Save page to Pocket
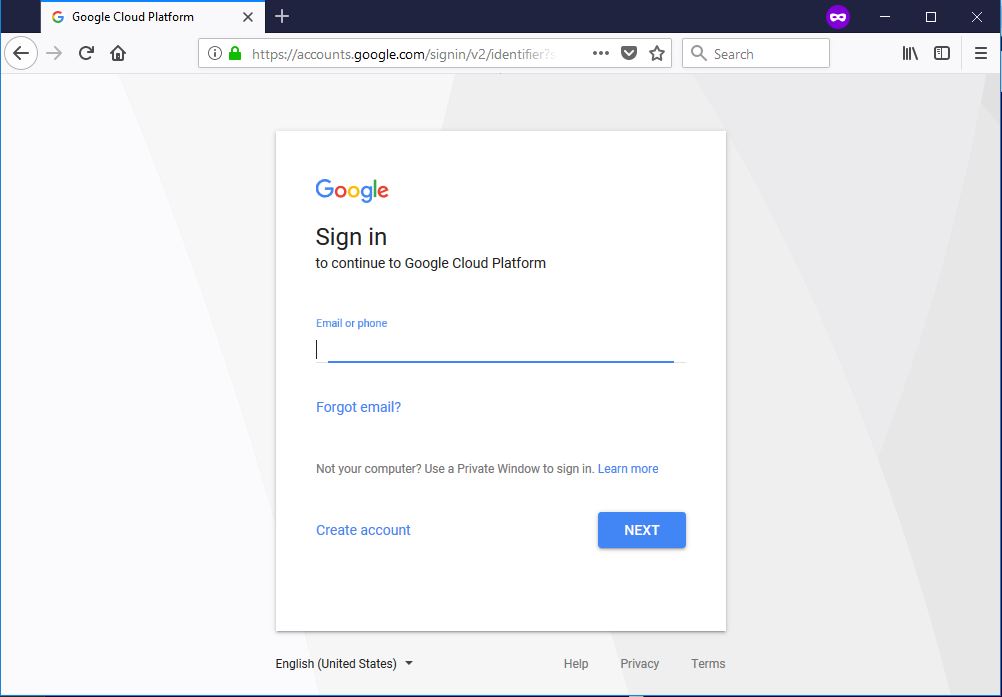Viewport: 1002px width, 697px height. coord(629,53)
